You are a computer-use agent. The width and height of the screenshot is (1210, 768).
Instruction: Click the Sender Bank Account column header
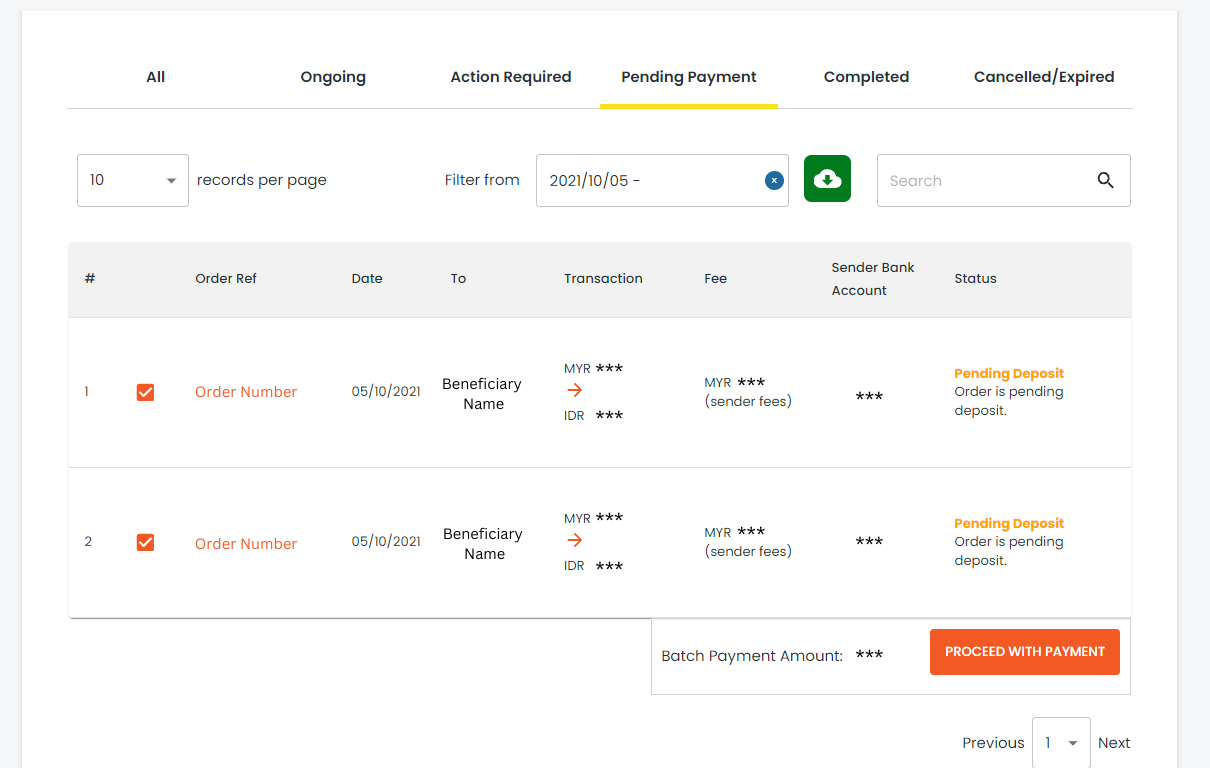coord(873,279)
